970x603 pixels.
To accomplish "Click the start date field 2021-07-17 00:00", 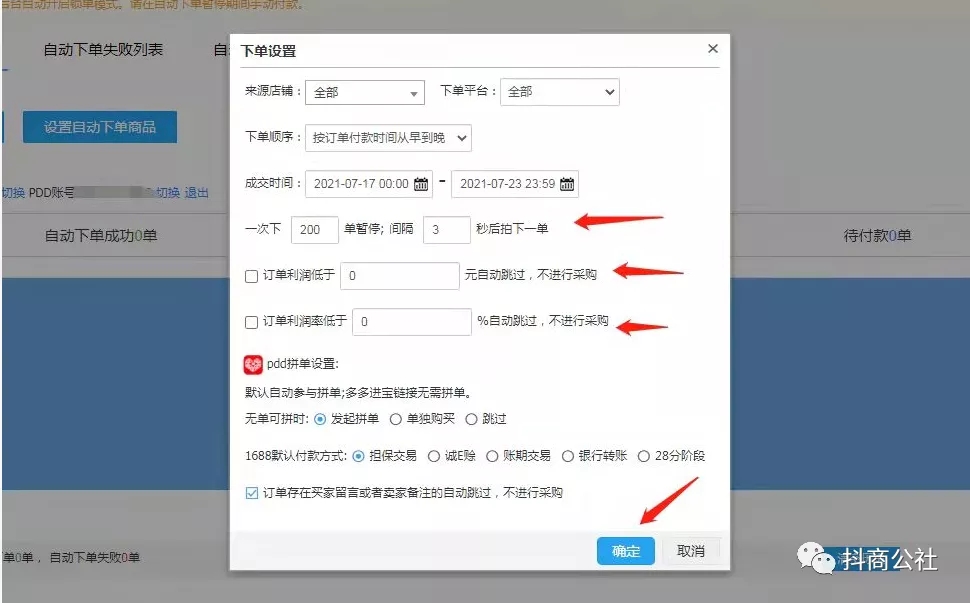I will point(369,184).
